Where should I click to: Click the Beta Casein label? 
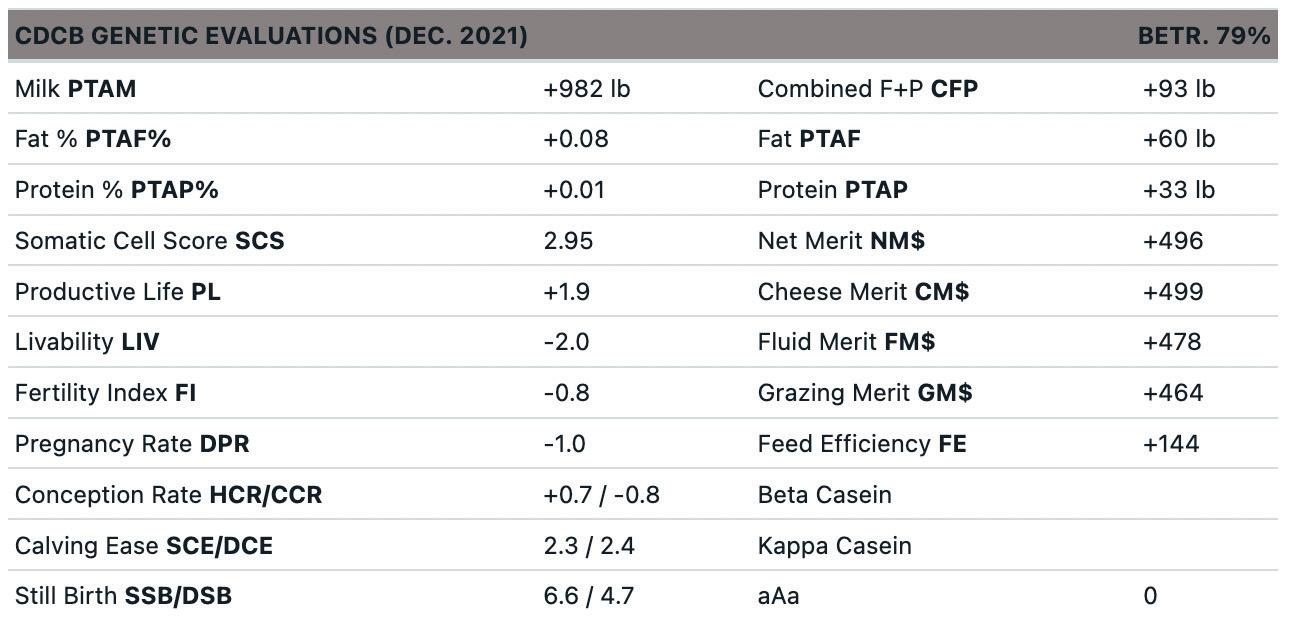(x=824, y=495)
